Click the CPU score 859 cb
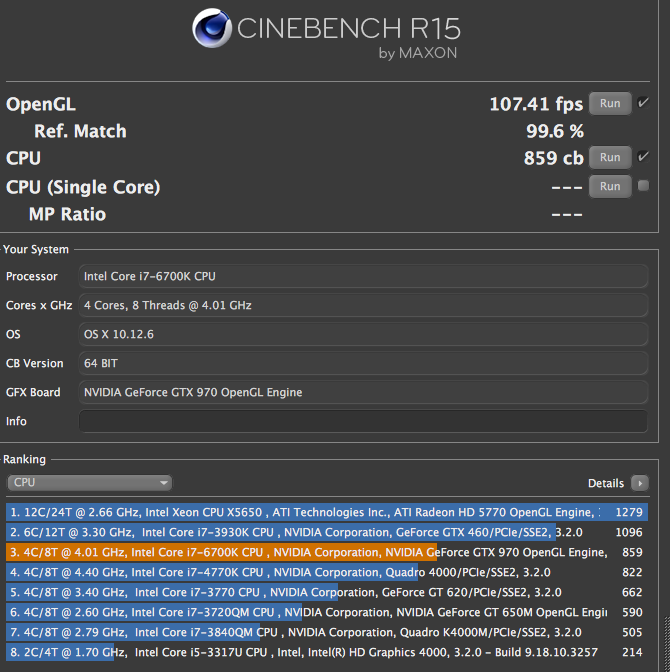 pos(553,158)
